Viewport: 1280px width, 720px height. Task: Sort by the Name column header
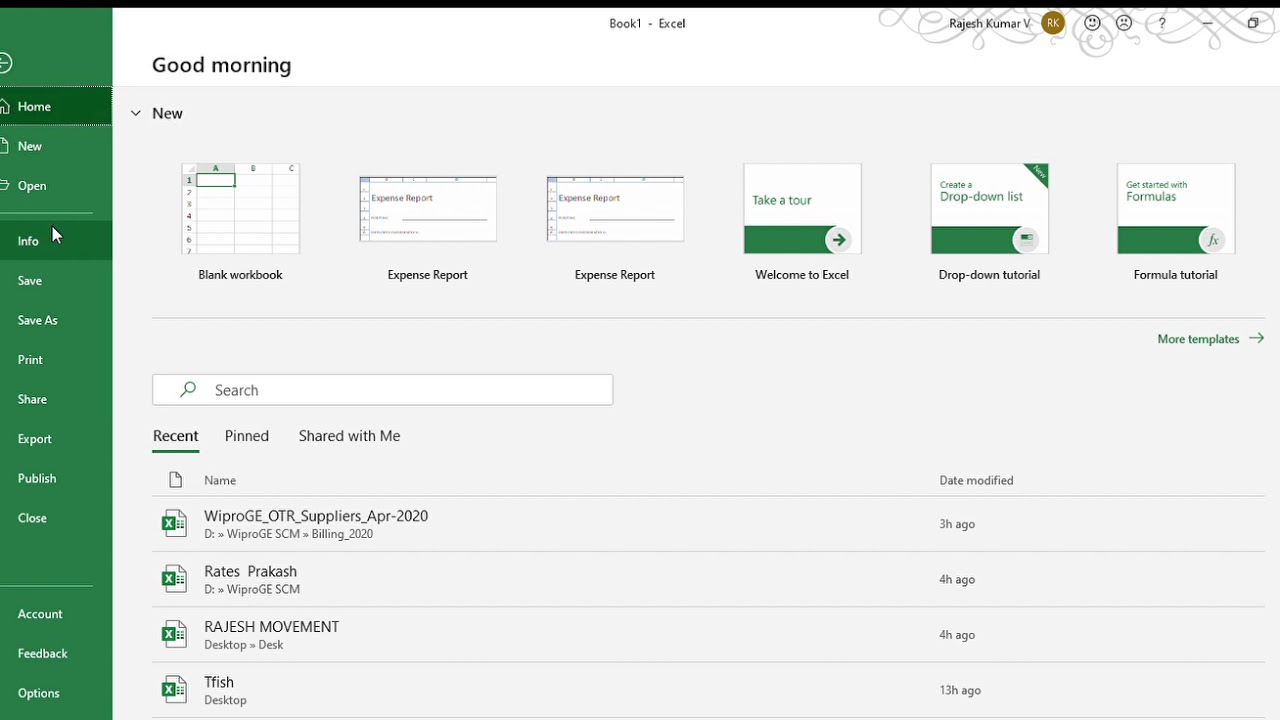(220, 480)
